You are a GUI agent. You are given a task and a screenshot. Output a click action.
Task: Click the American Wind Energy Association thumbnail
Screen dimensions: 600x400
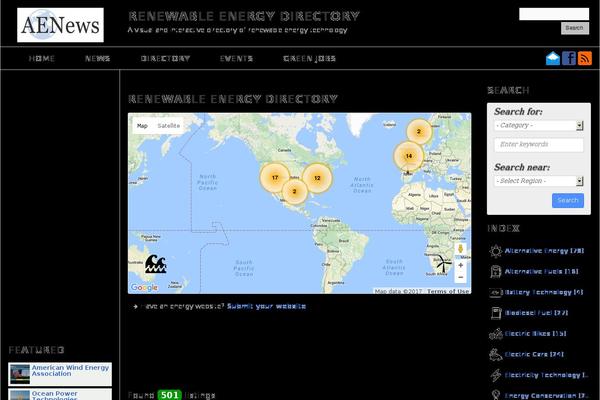point(20,374)
